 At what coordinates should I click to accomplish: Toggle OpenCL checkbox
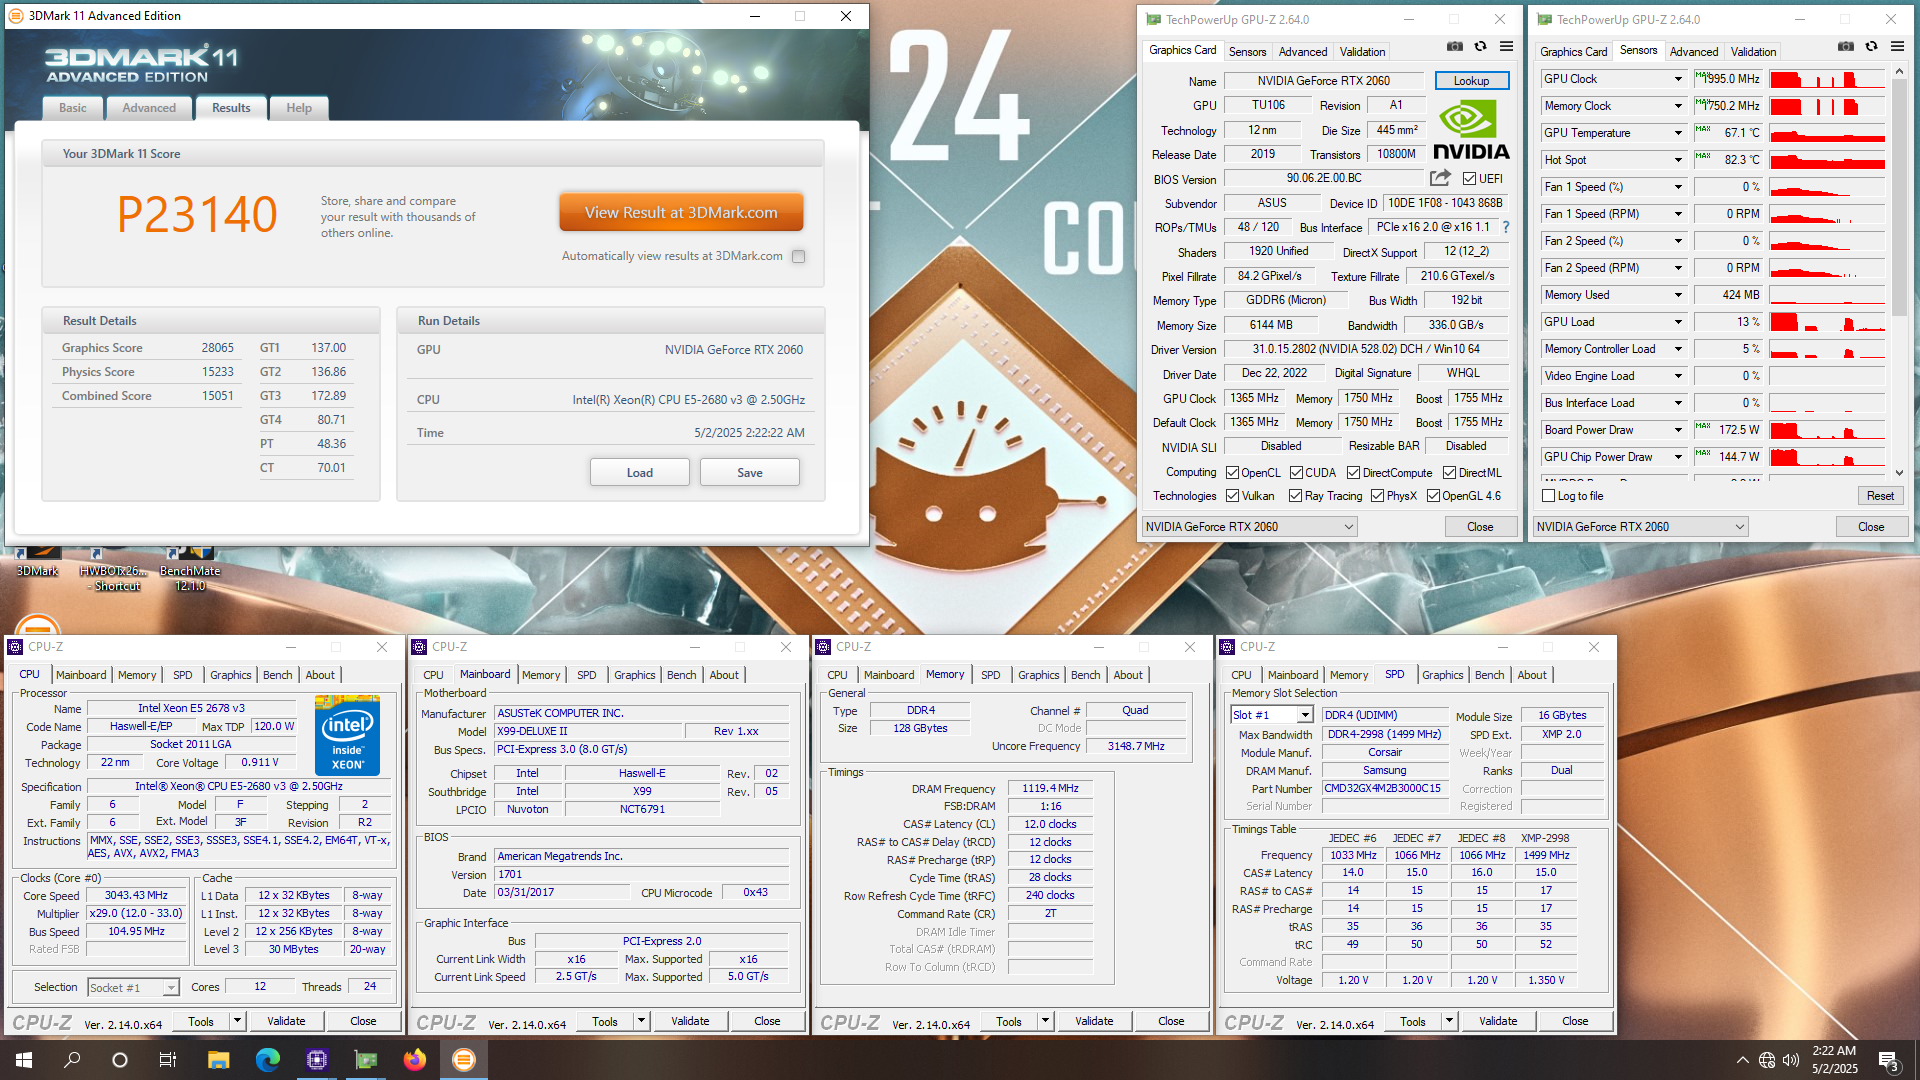click(x=1232, y=473)
